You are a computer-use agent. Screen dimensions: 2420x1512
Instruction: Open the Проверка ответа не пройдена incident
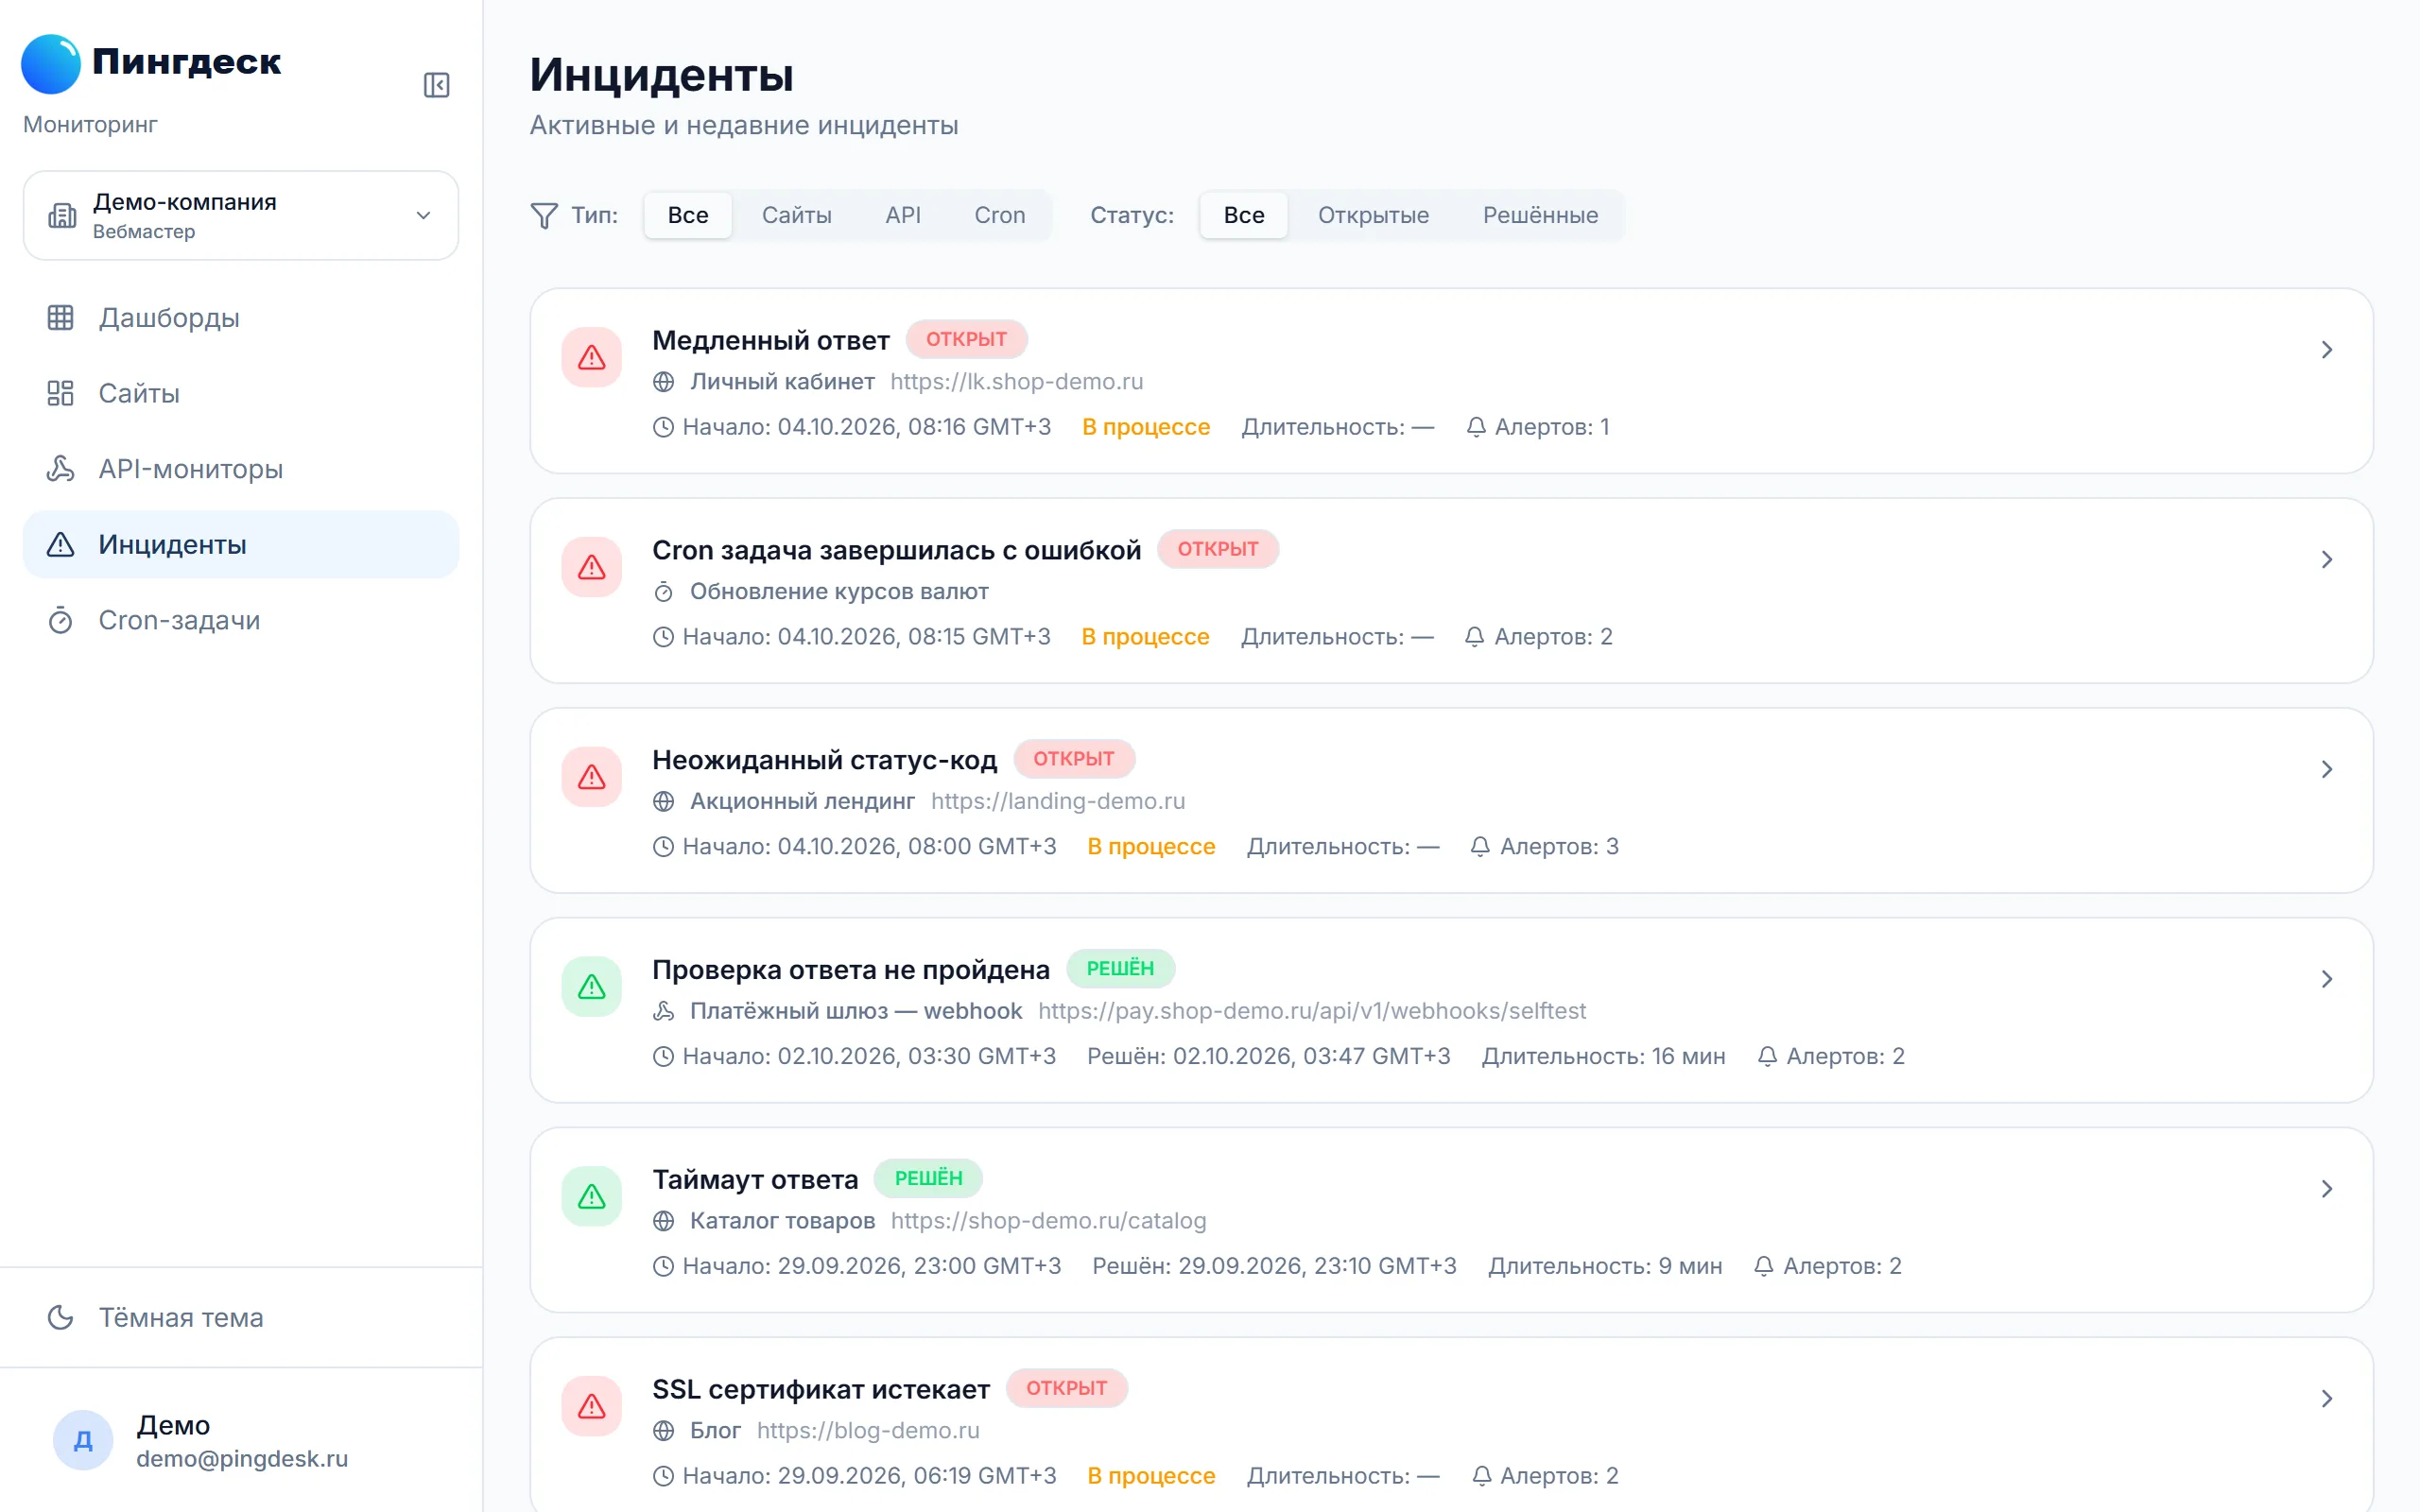[1451, 1010]
